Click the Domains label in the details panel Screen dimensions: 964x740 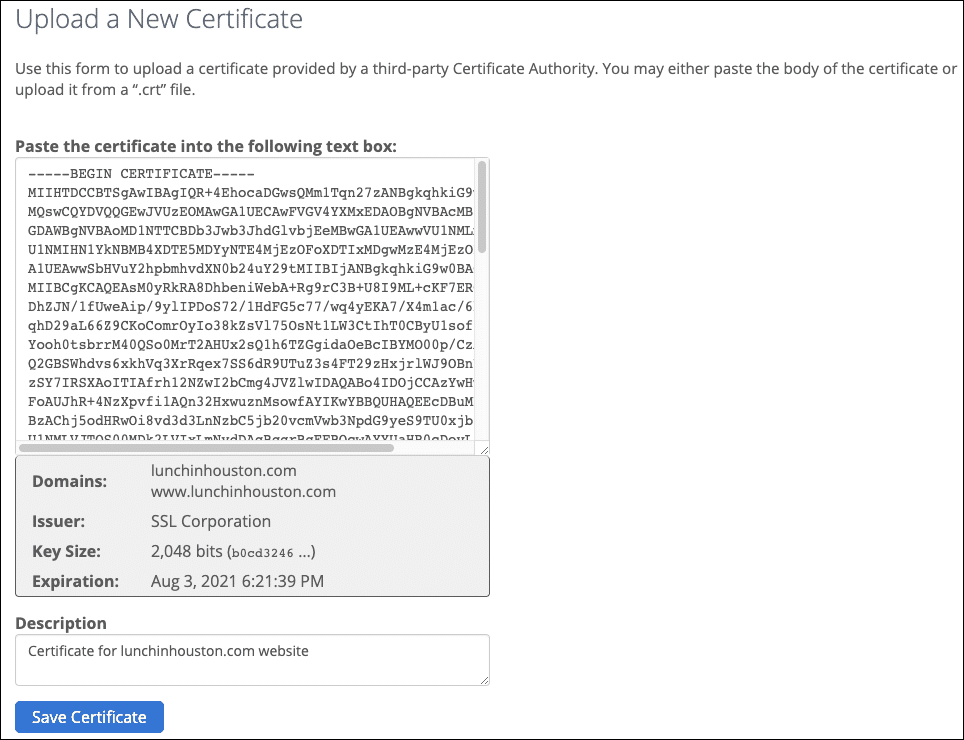69,481
